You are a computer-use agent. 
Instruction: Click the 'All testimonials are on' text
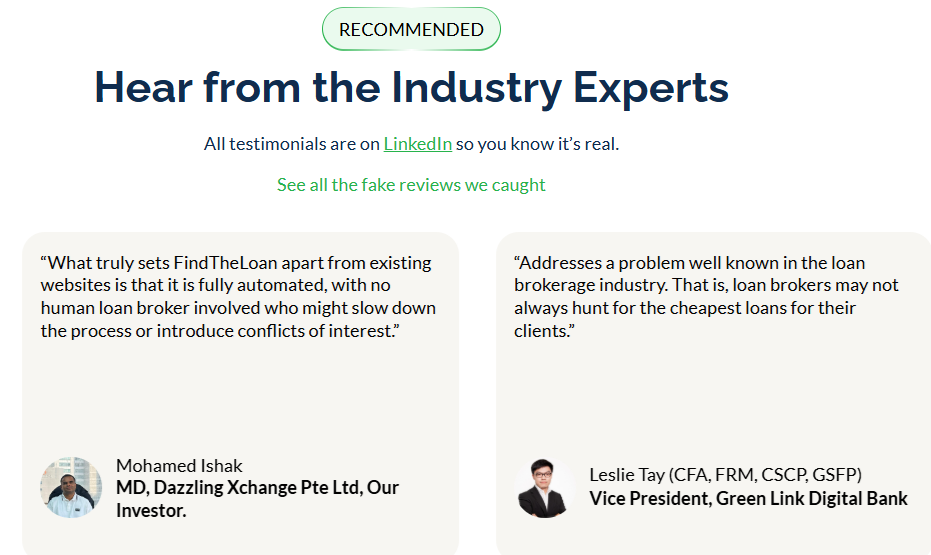(x=292, y=144)
